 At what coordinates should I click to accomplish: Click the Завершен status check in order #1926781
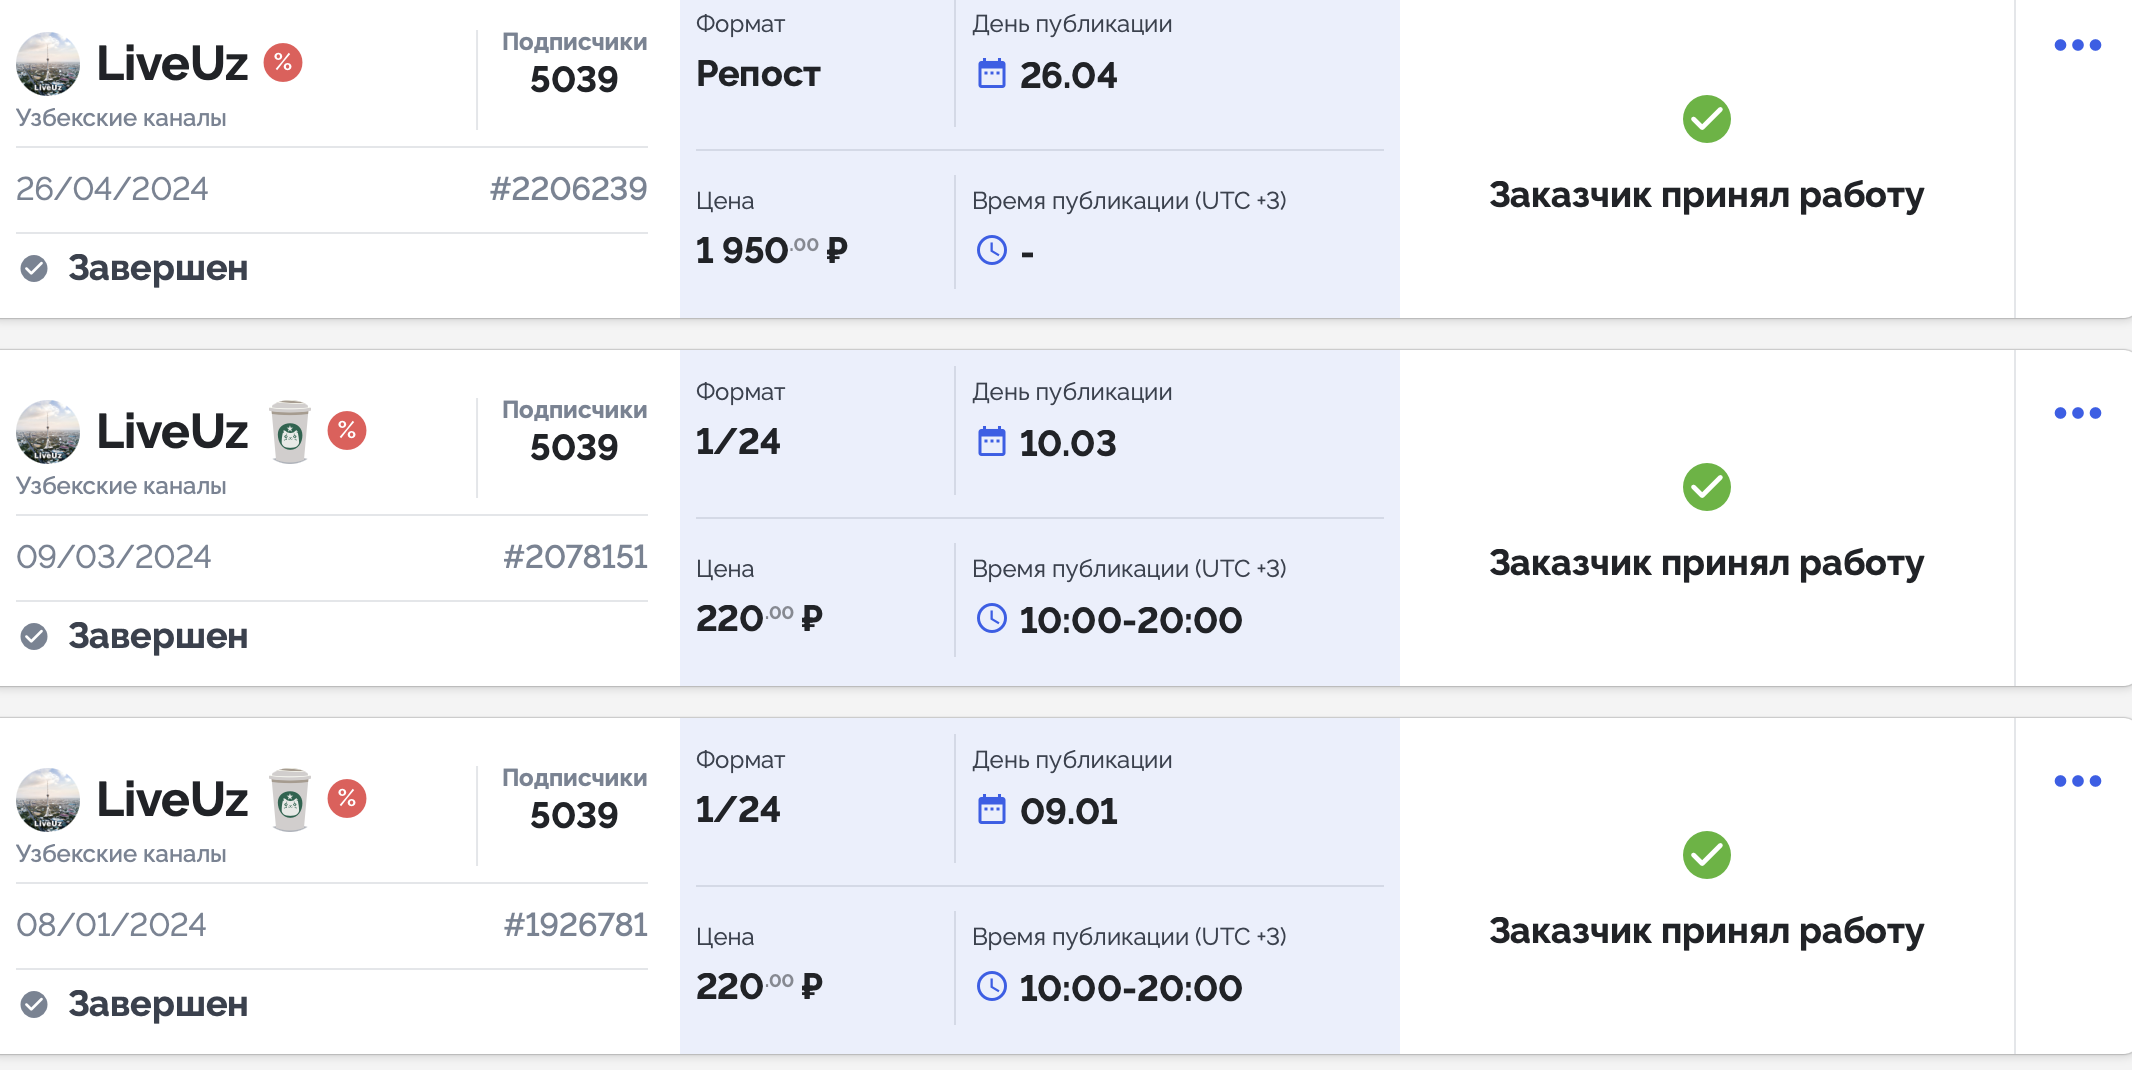coord(34,1004)
